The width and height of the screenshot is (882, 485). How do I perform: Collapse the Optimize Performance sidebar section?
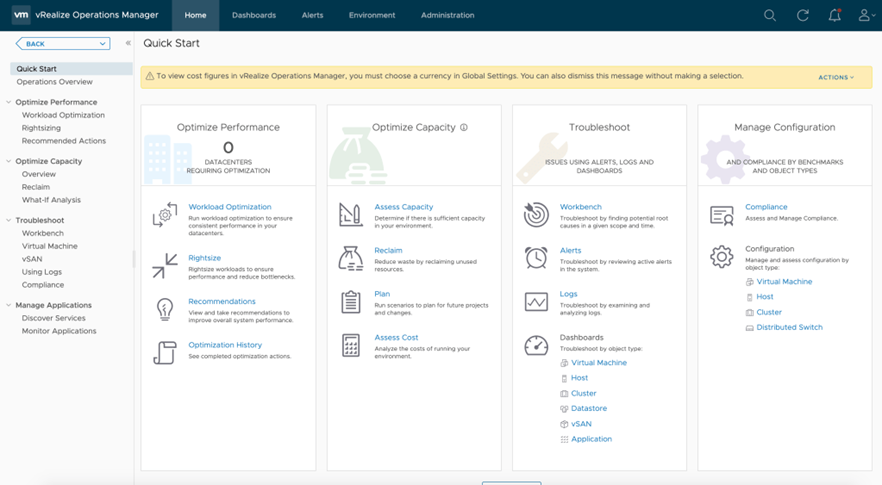click(x=8, y=102)
